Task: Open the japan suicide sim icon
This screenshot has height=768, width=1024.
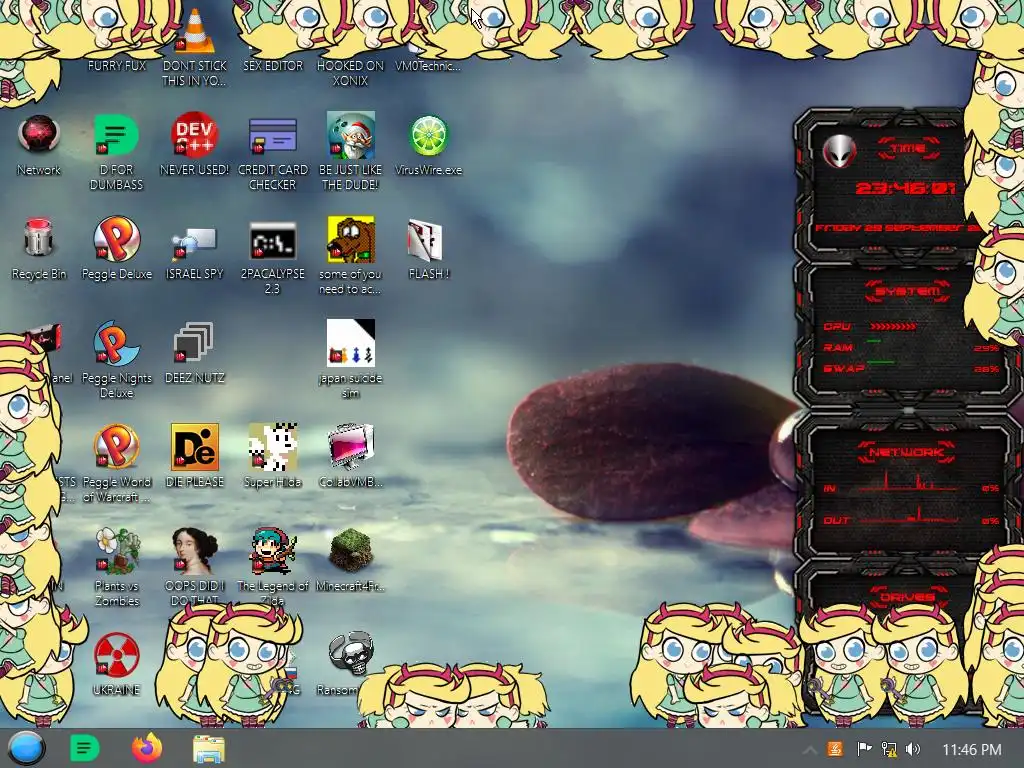Action: [351, 343]
